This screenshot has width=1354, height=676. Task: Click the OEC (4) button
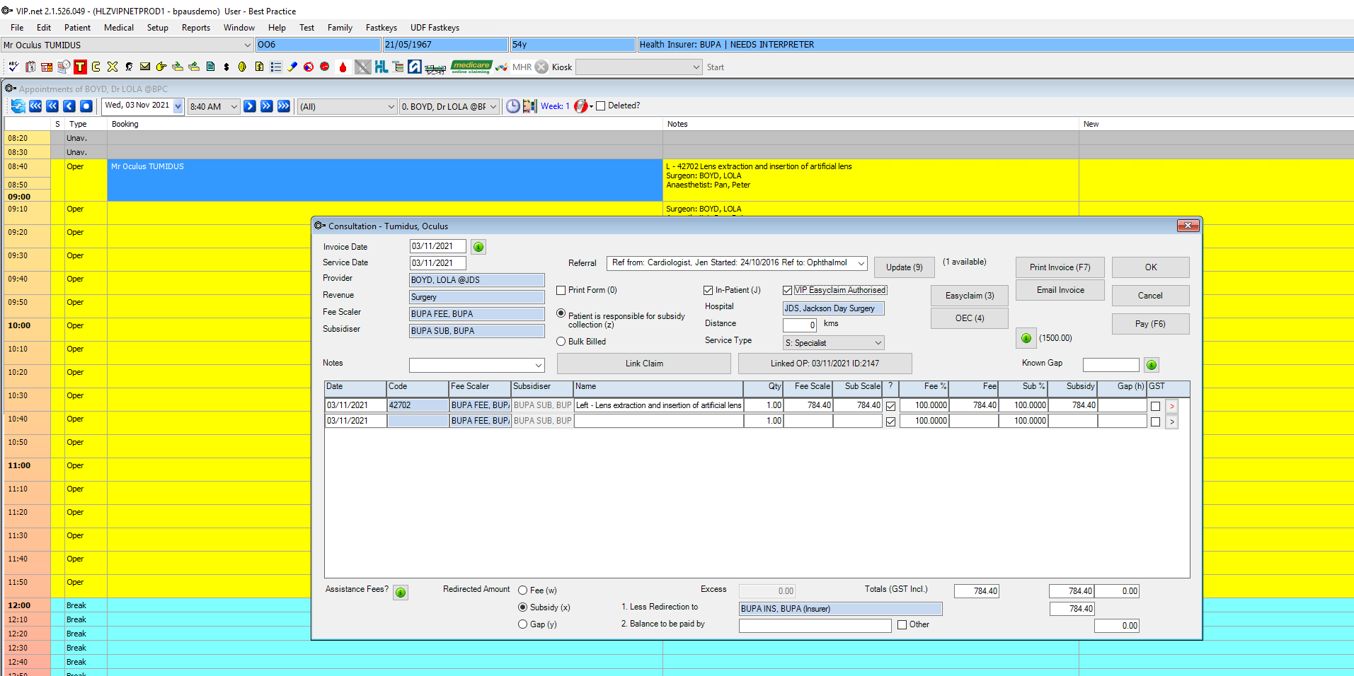coord(969,318)
